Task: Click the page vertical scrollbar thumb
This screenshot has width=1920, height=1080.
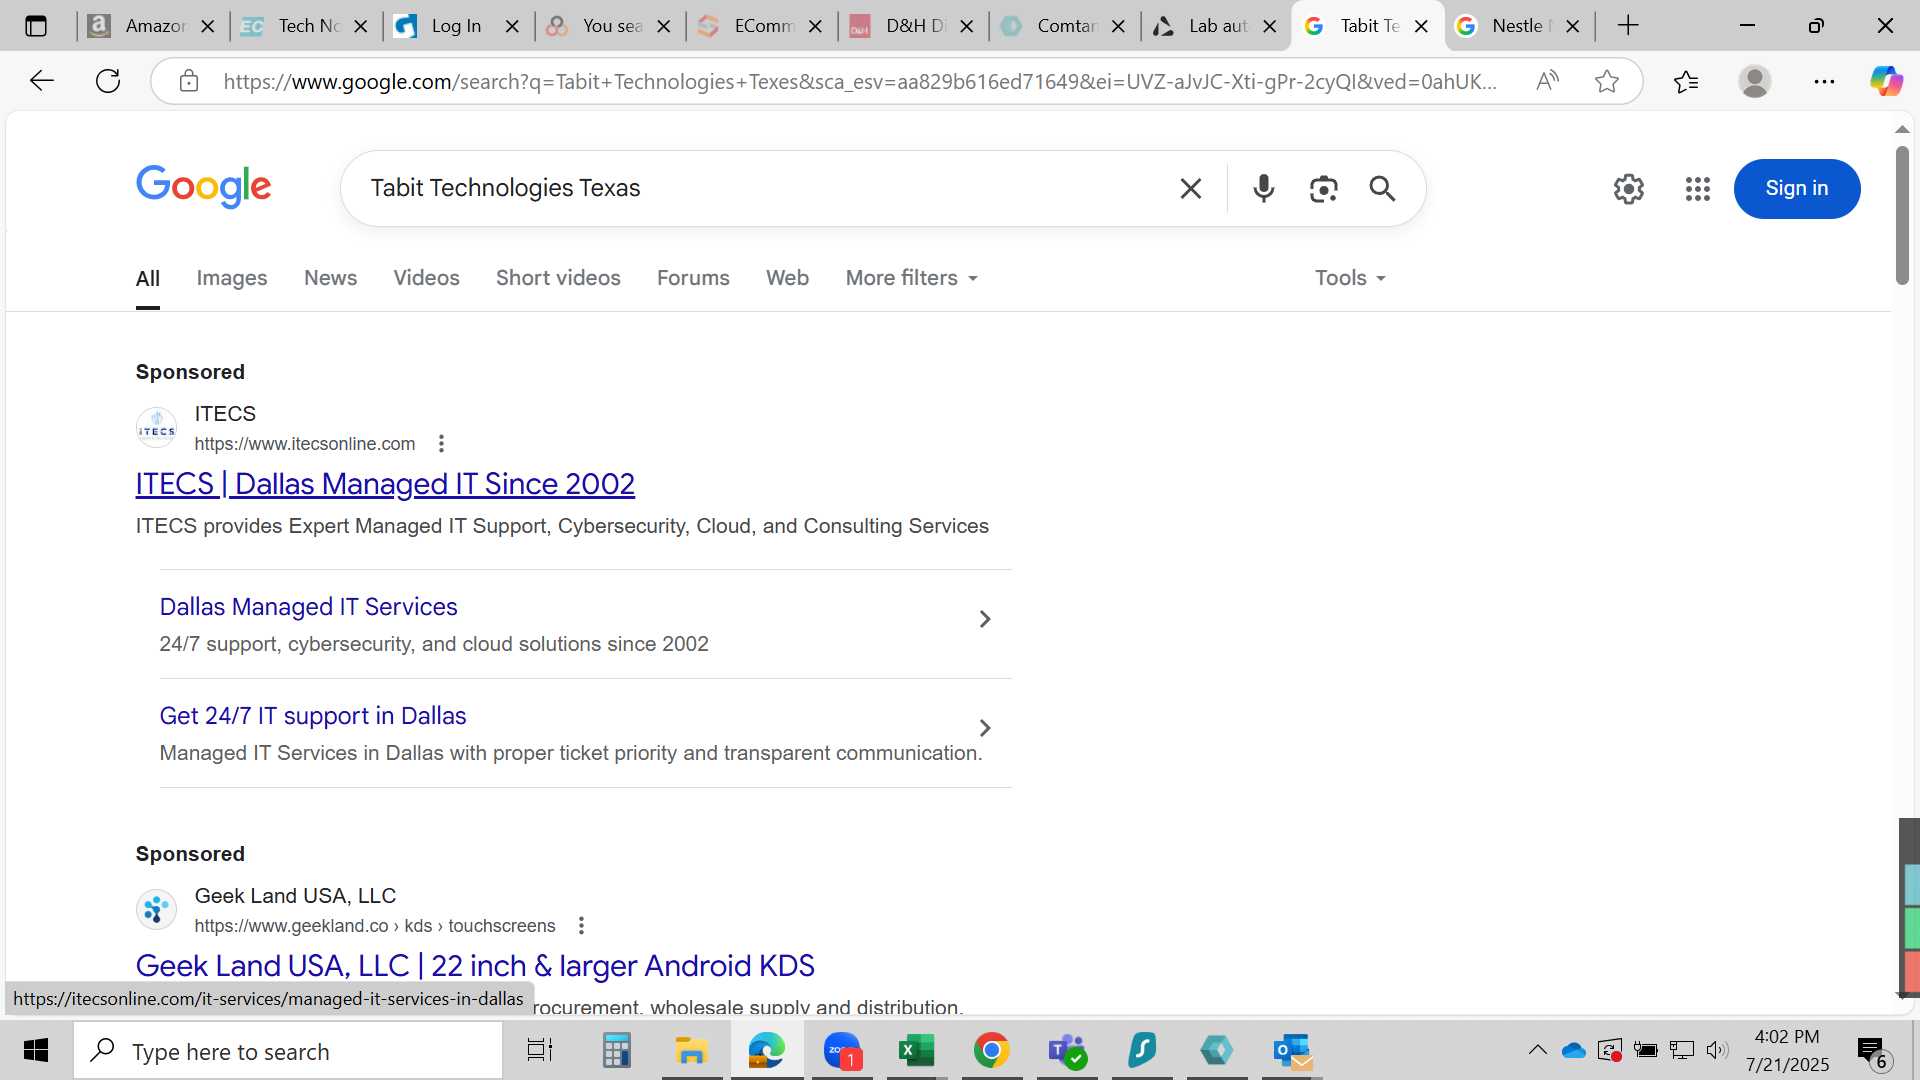Action: 1902,215
